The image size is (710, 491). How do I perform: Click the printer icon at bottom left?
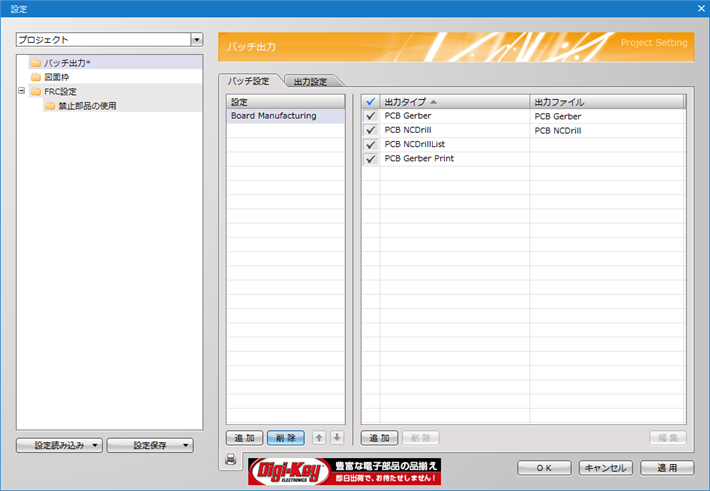[x=230, y=459]
